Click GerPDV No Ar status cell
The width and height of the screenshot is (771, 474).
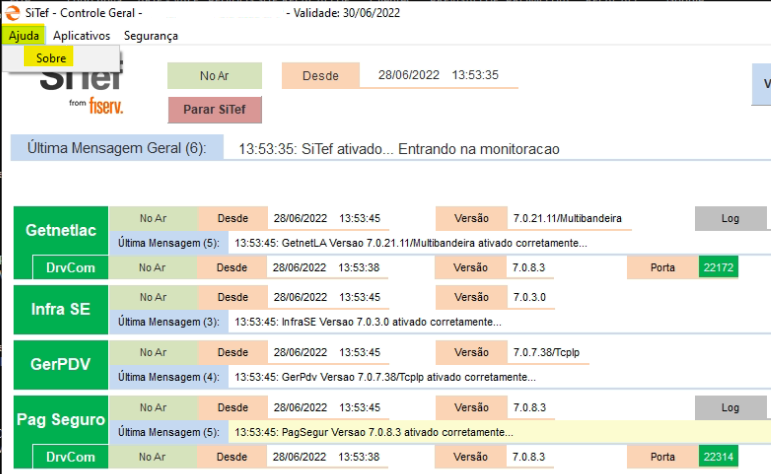153,352
